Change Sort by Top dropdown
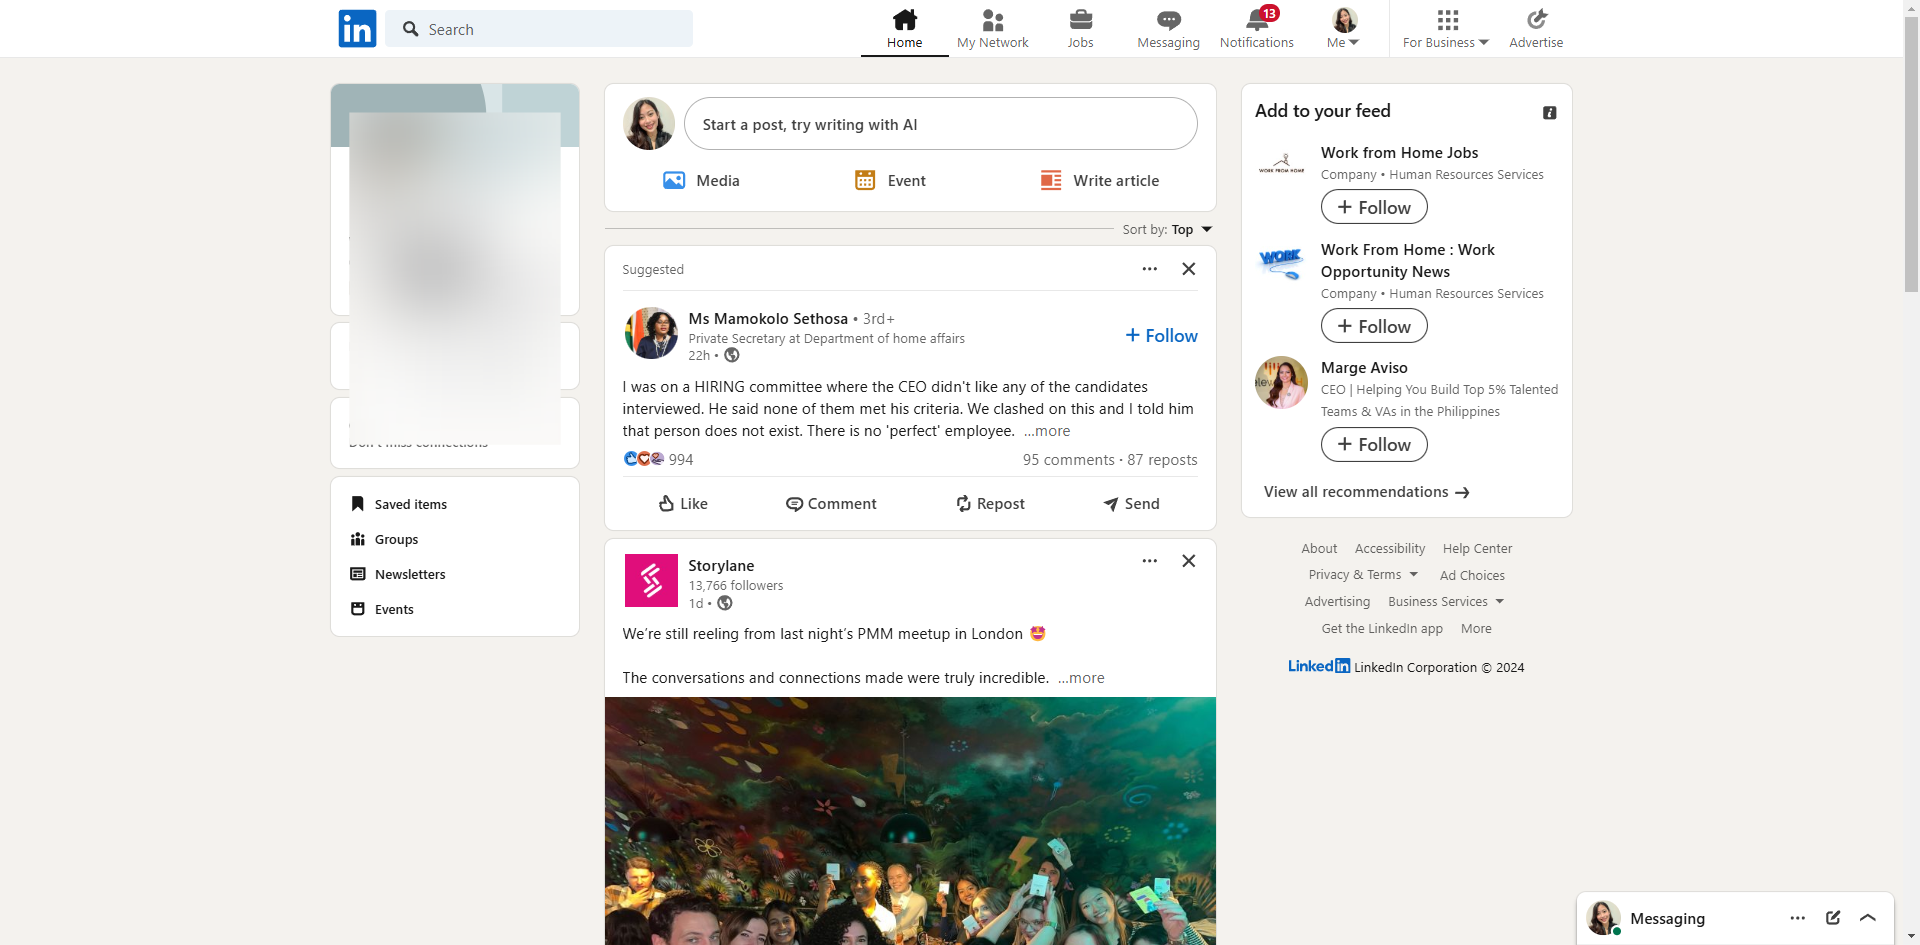This screenshot has height=945, width=1920. click(x=1167, y=229)
